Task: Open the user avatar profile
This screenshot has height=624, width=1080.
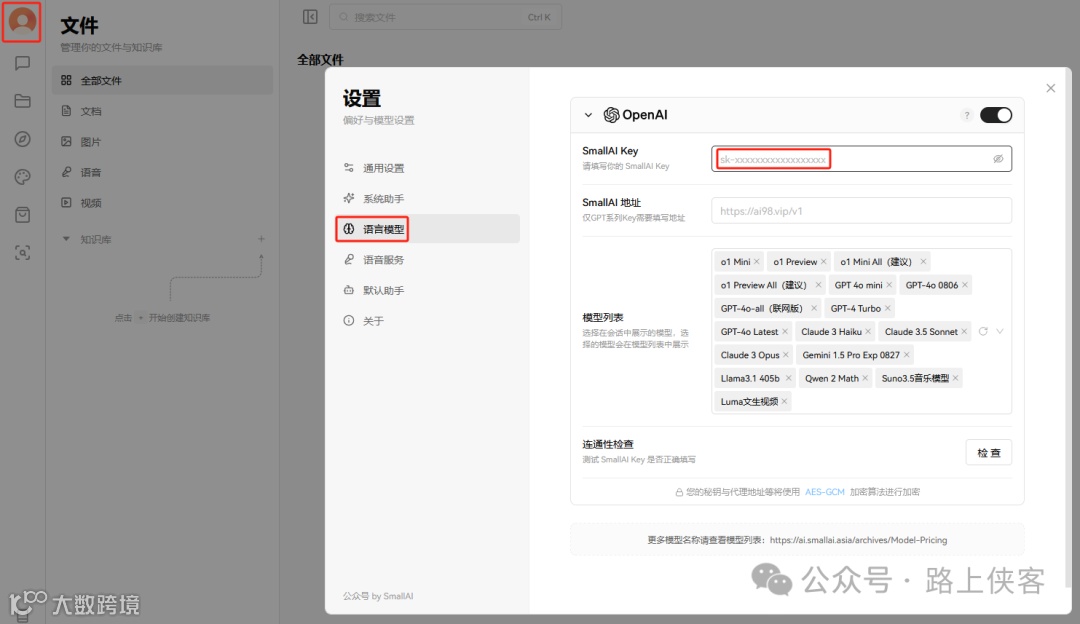Action: [22, 21]
